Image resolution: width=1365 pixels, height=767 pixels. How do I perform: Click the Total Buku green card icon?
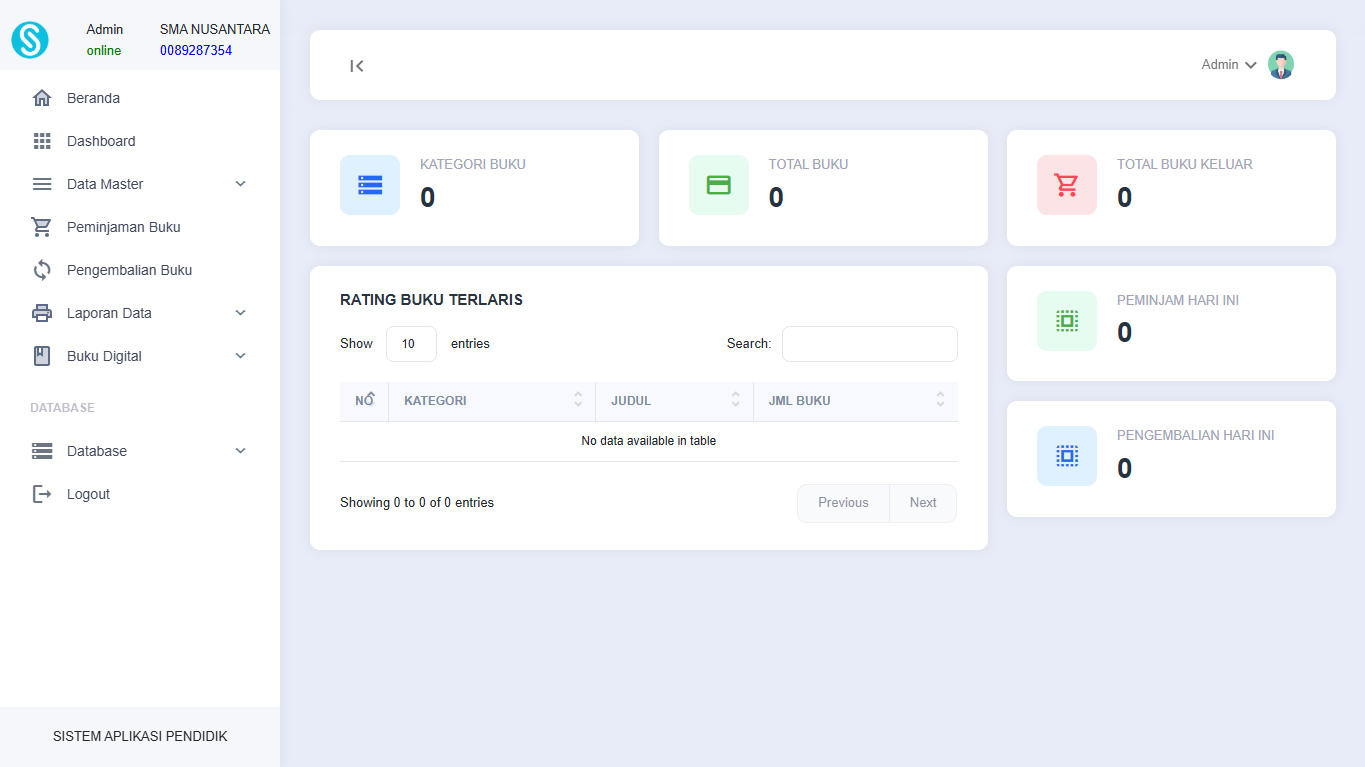pos(718,185)
